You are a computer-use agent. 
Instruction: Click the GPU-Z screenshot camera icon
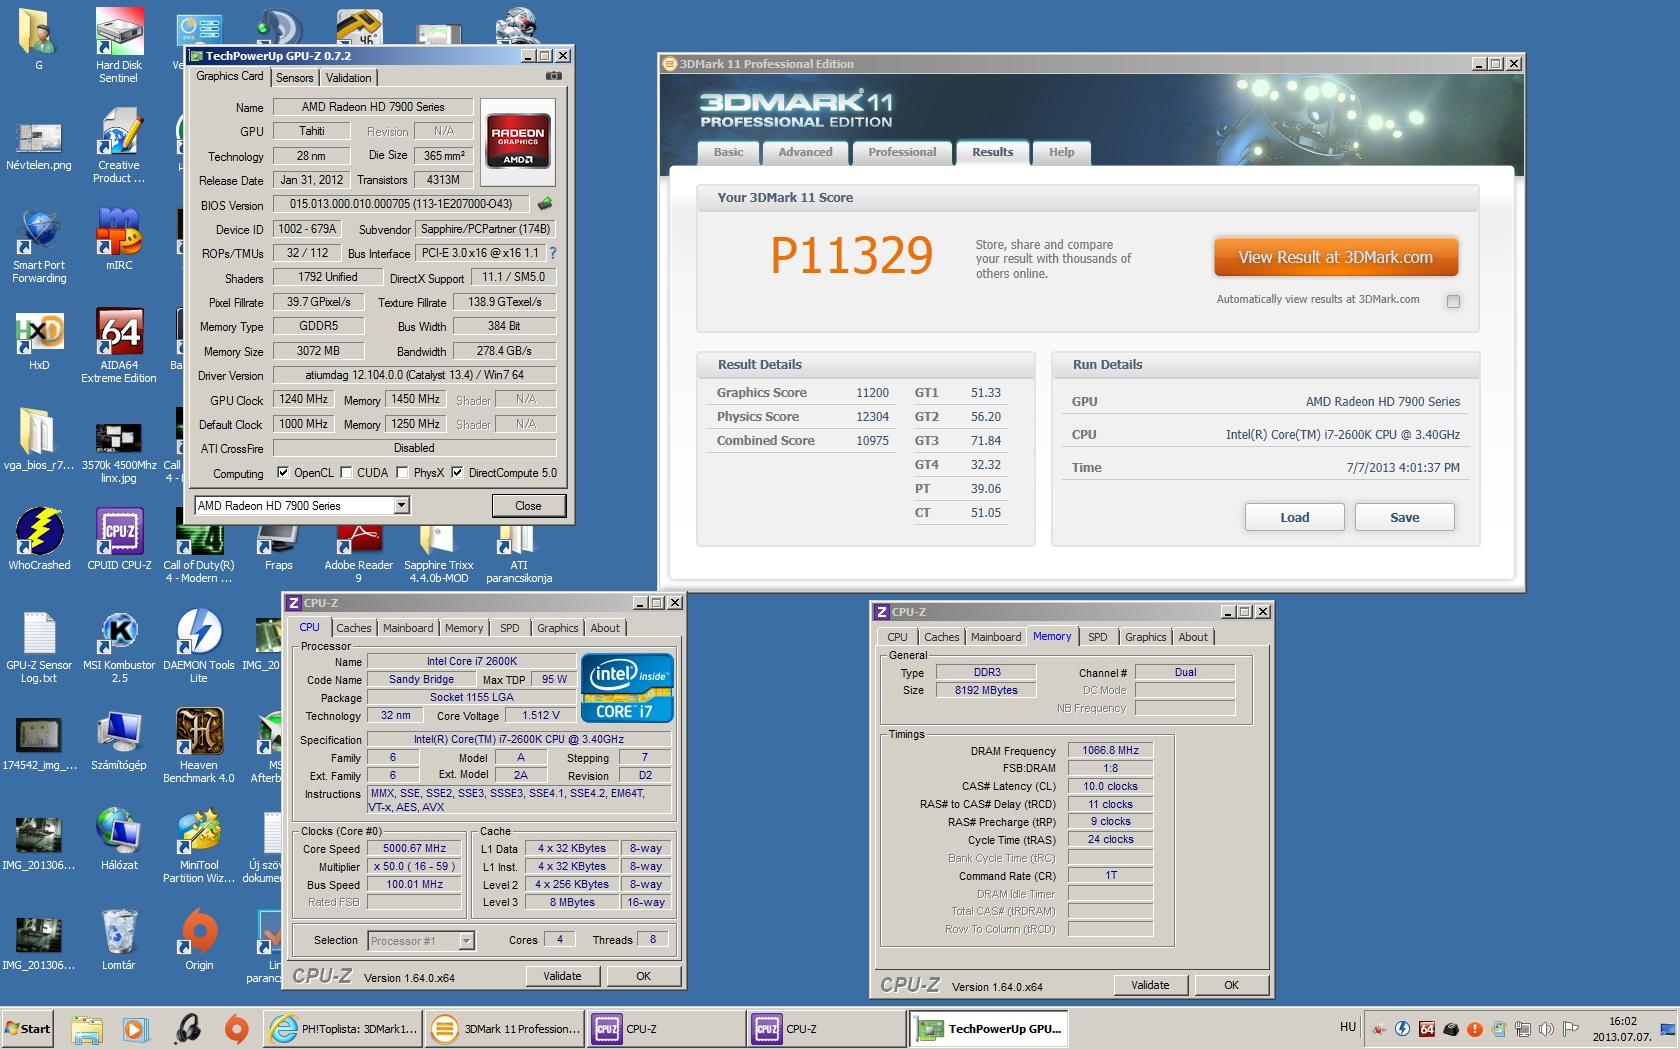tap(553, 76)
